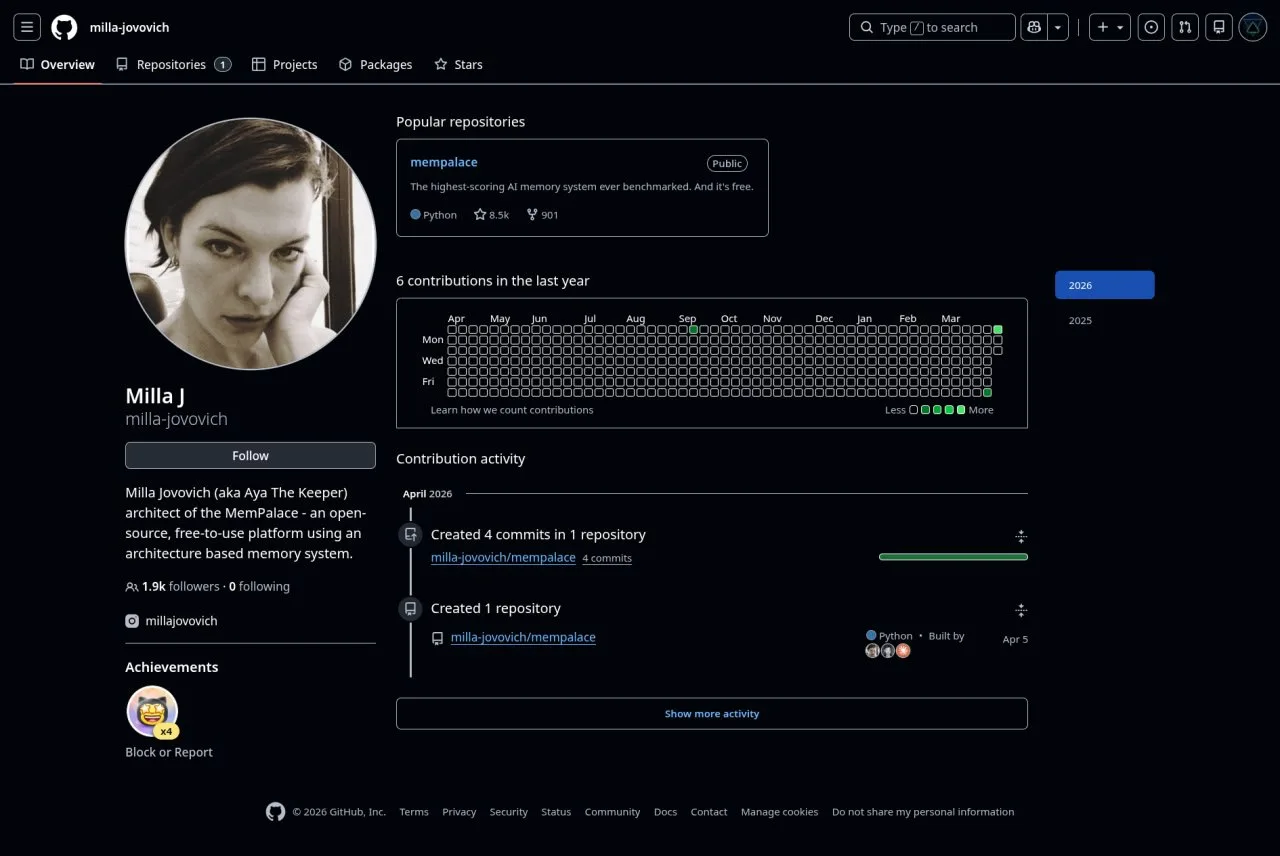Image resolution: width=1280 pixels, height=856 pixels.
Task: View mempalace stargazers 8.5k
Action: 491,214
